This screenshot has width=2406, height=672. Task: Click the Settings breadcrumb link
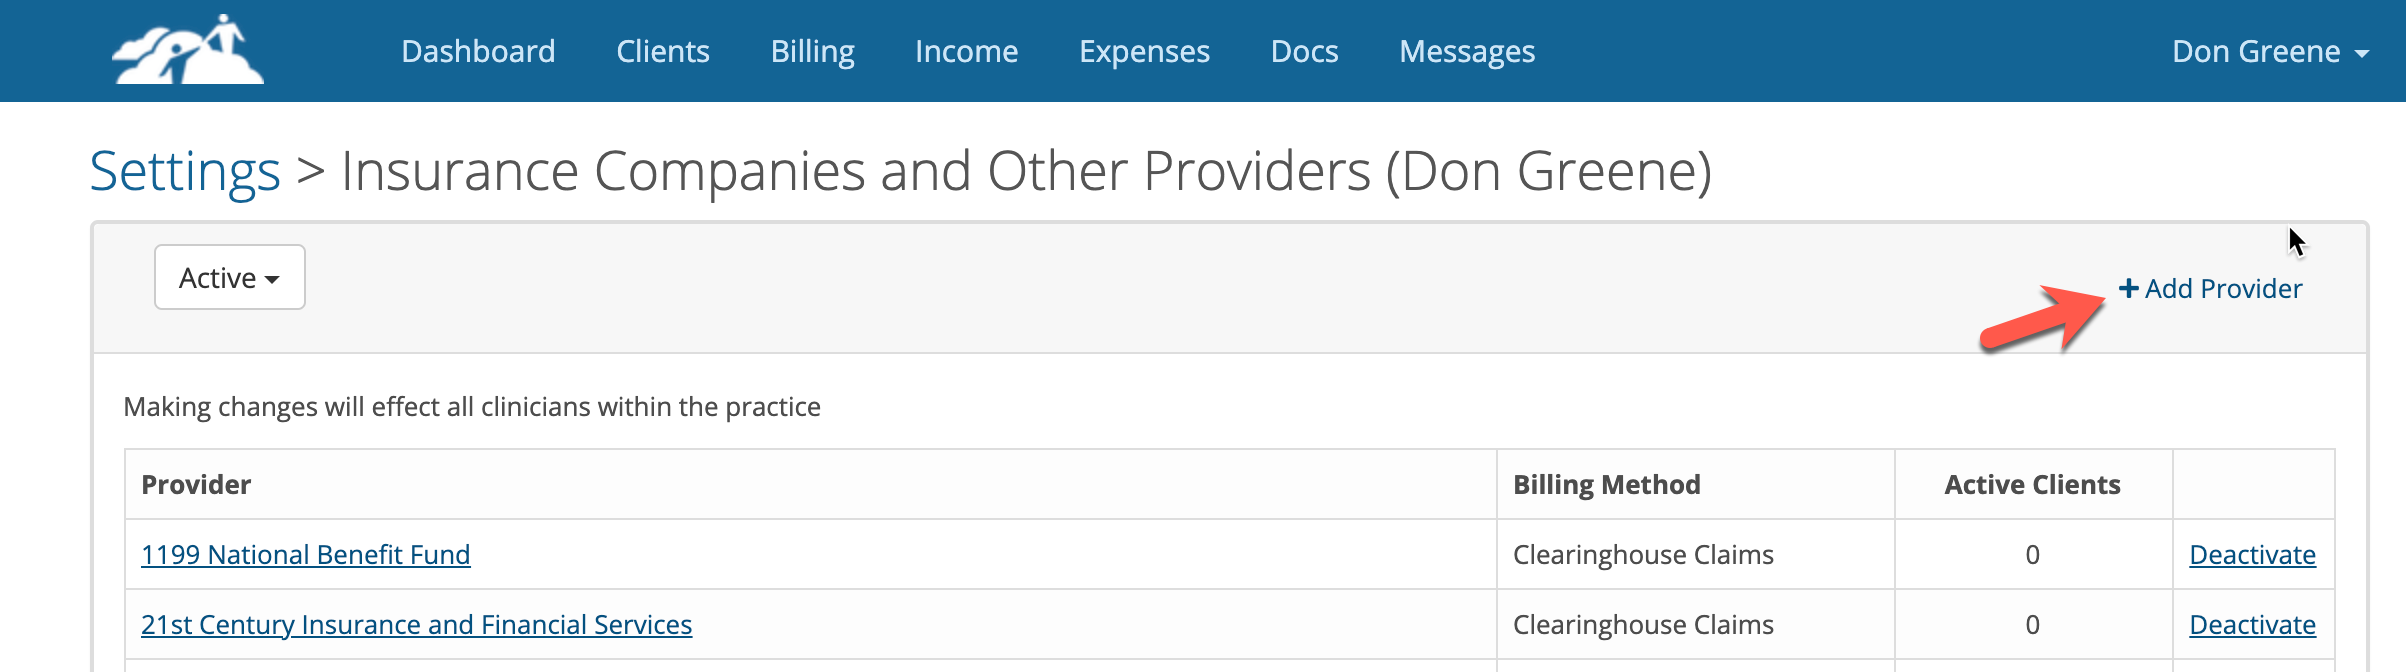[x=185, y=171]
